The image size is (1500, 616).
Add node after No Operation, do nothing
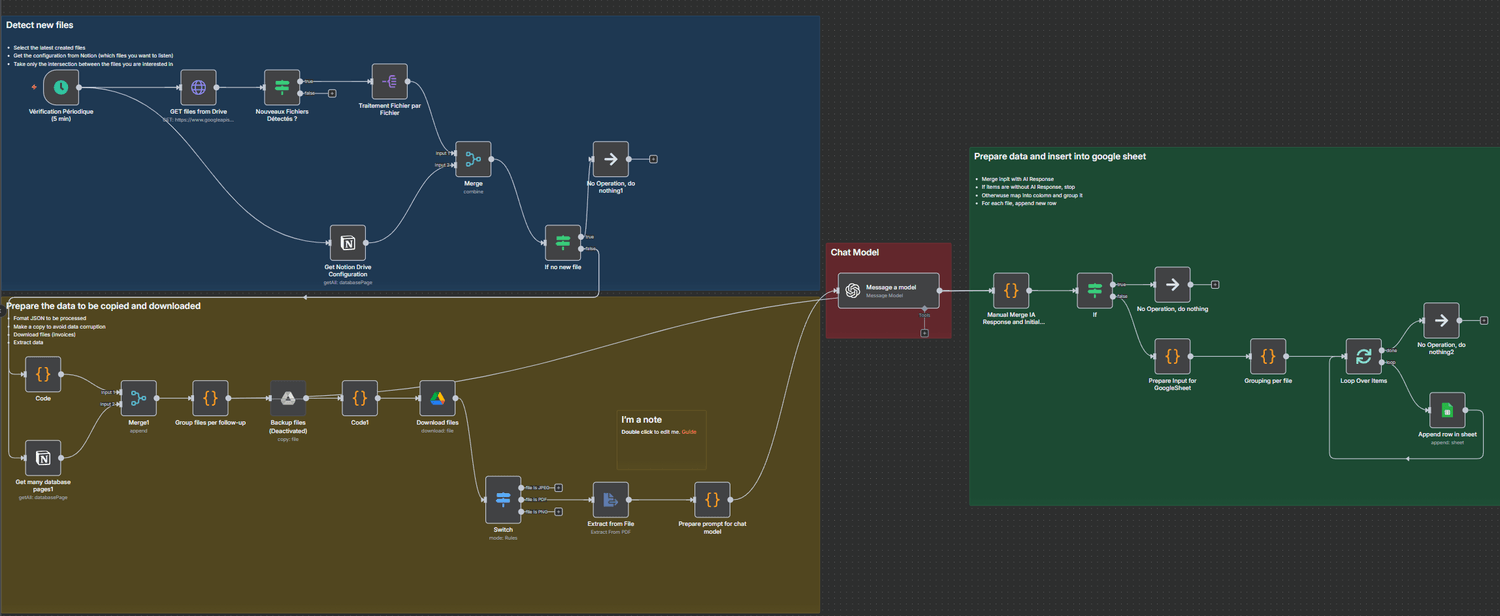pos(1215,284)
